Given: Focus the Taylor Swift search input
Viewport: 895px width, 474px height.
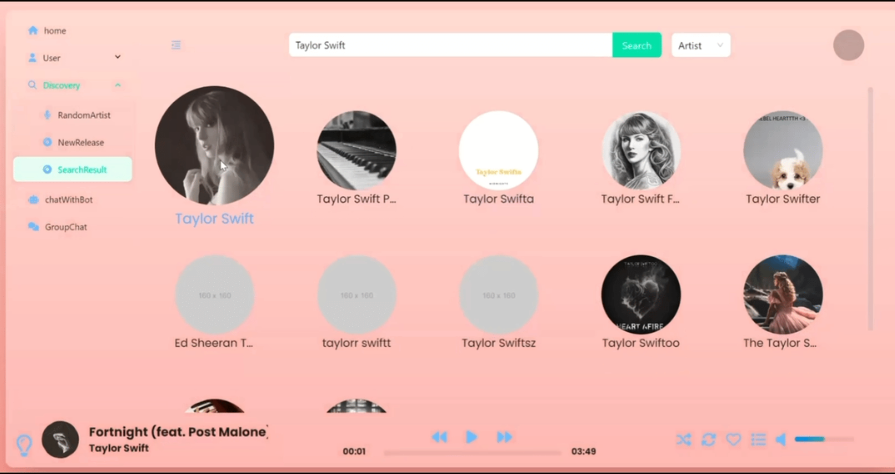Looking at the screenshot, I should click(451, 45).
